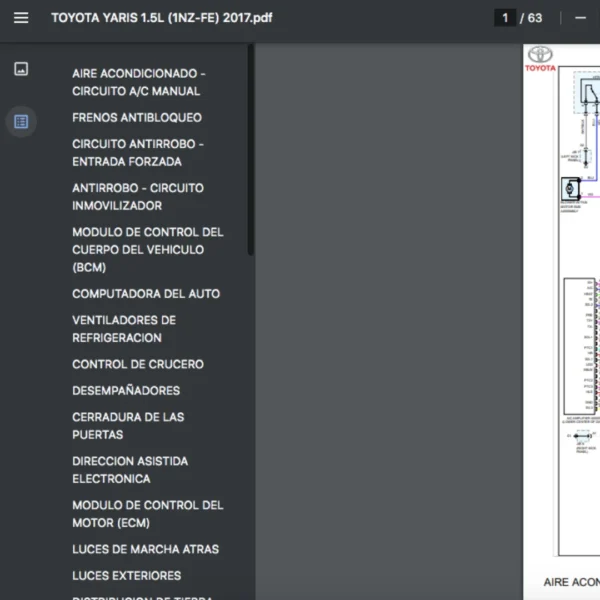Click the zoom out minus button

pyautogui.click(x=580, y=18)
